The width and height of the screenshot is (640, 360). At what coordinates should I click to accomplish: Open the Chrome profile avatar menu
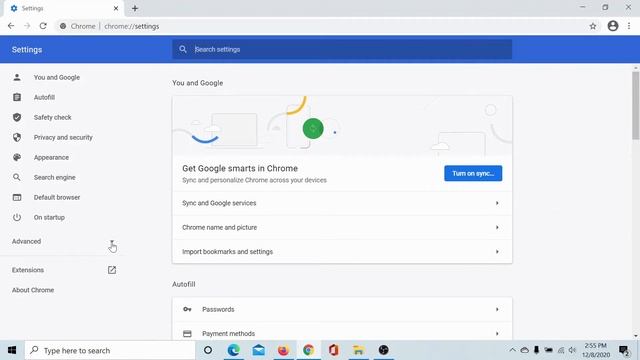point(613,26)
